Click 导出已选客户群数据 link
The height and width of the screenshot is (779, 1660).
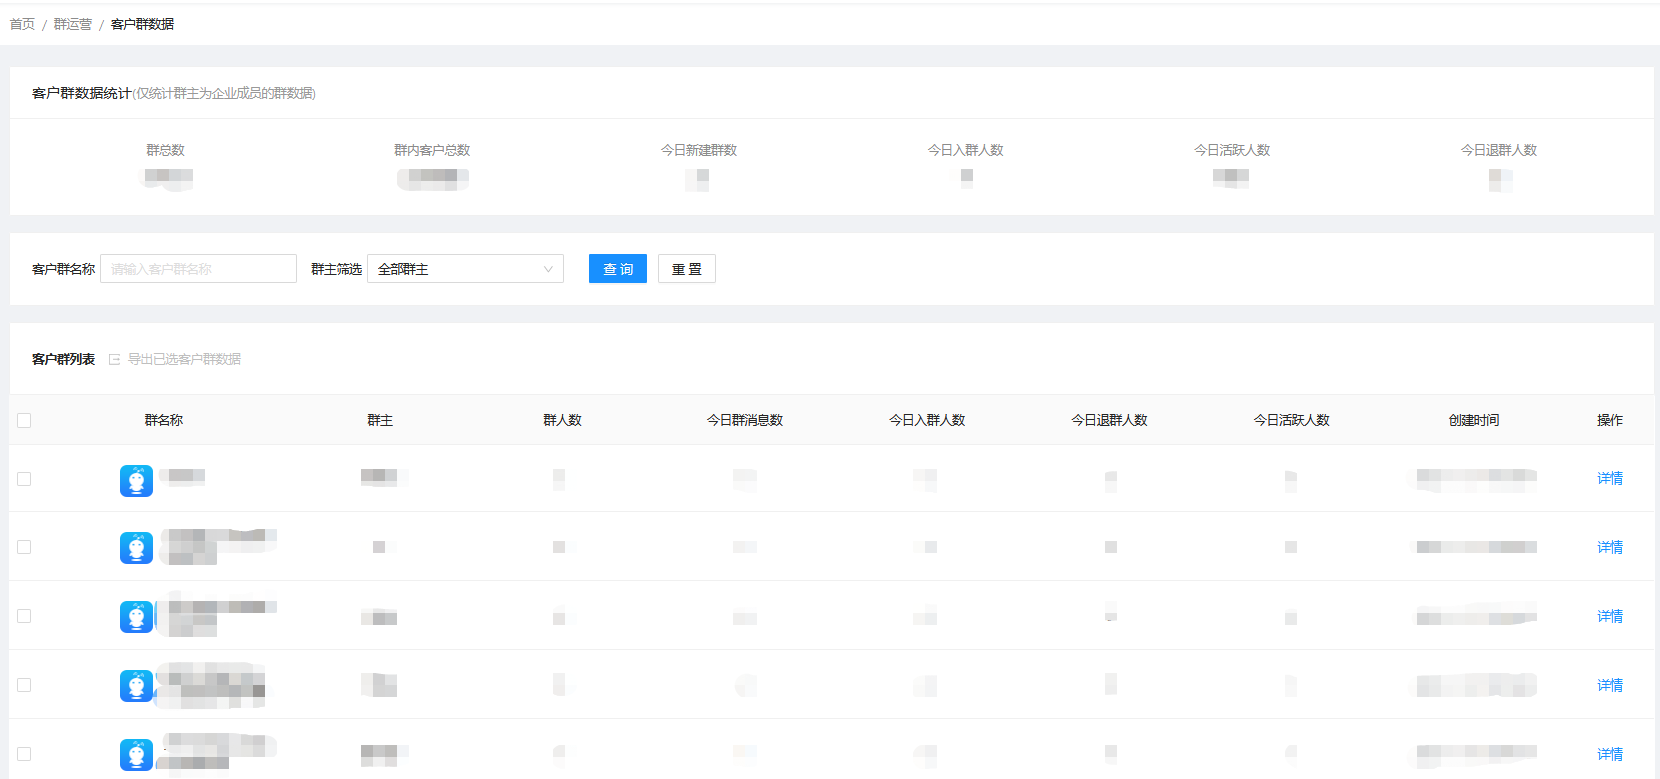pyautogui.click(x=184, y=359)
